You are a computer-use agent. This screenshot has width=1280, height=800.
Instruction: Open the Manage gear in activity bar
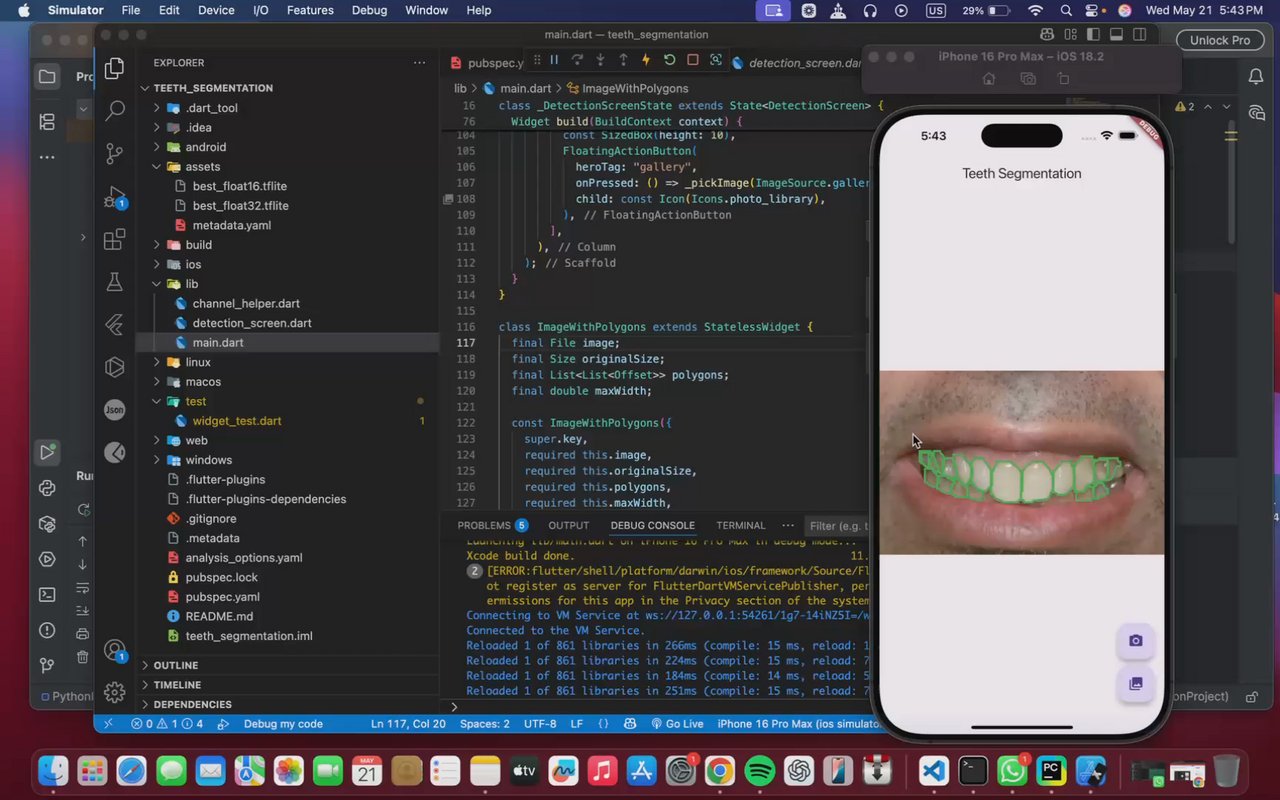coord(115,692)
